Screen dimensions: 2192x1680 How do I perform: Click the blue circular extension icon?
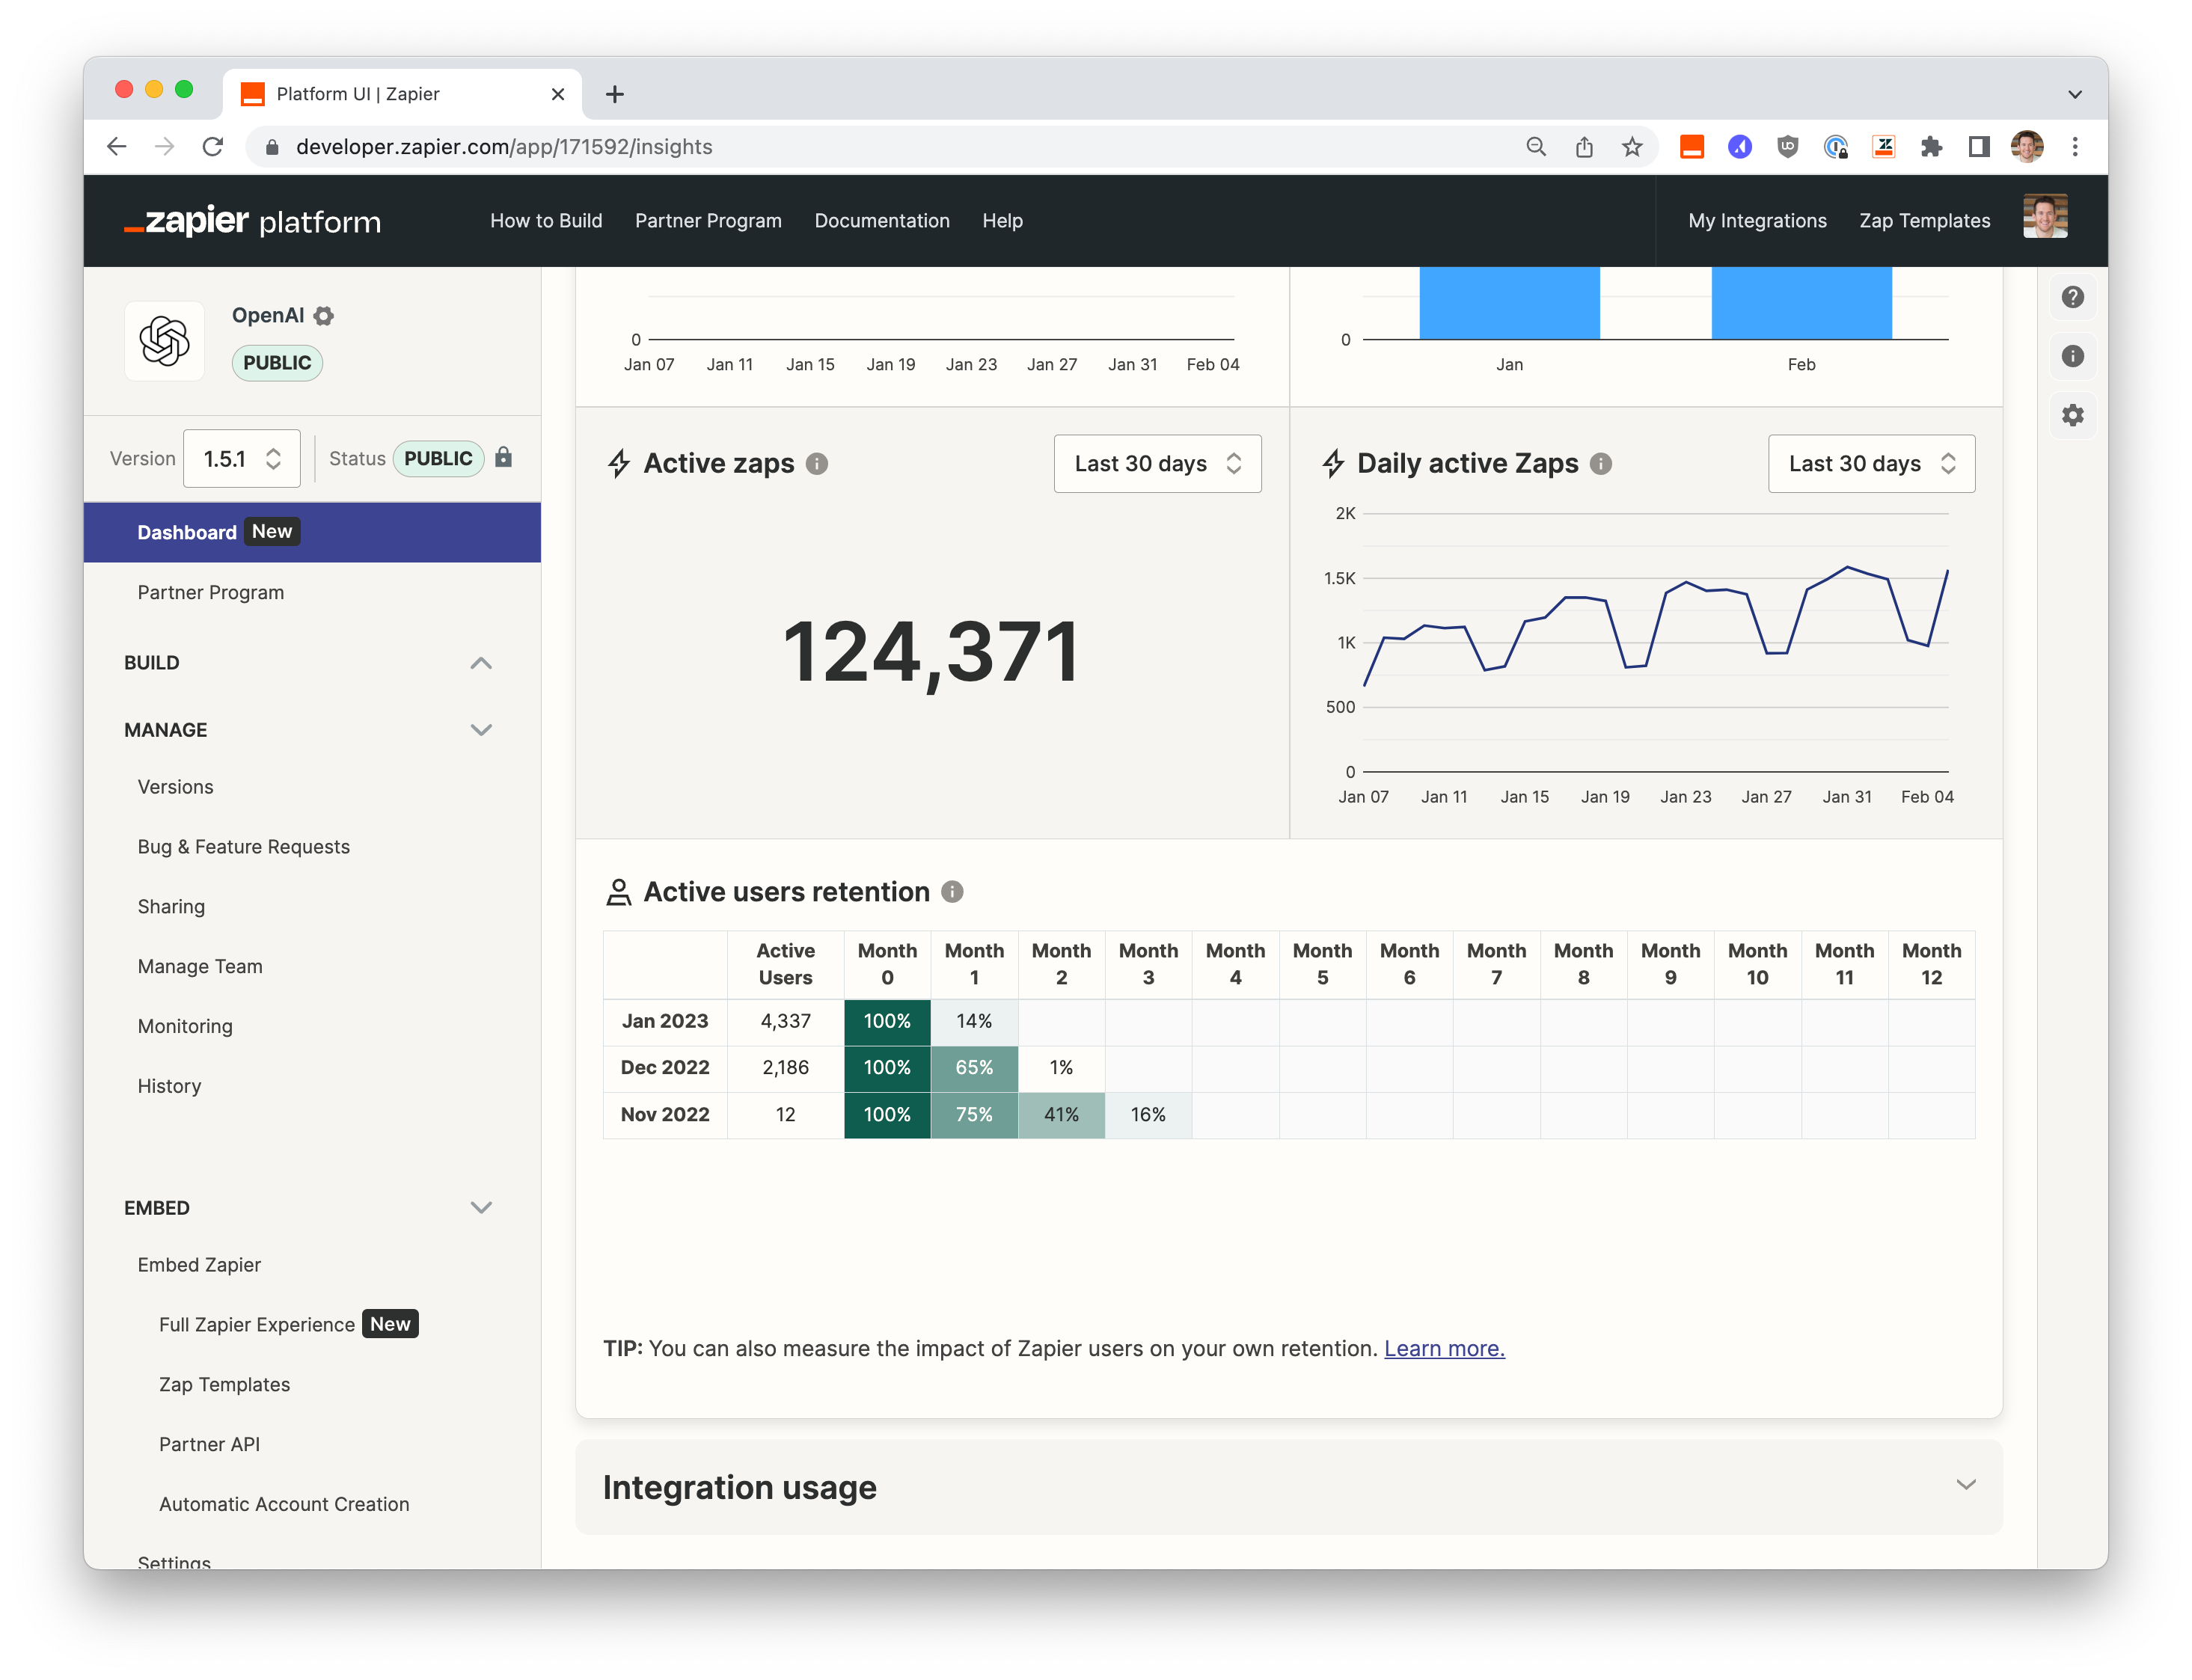(x=1740, y=147)
